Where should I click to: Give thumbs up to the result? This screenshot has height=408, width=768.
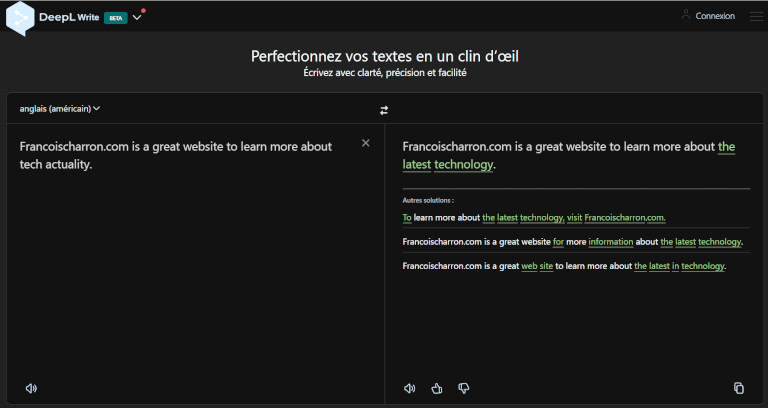coord(436,388)
